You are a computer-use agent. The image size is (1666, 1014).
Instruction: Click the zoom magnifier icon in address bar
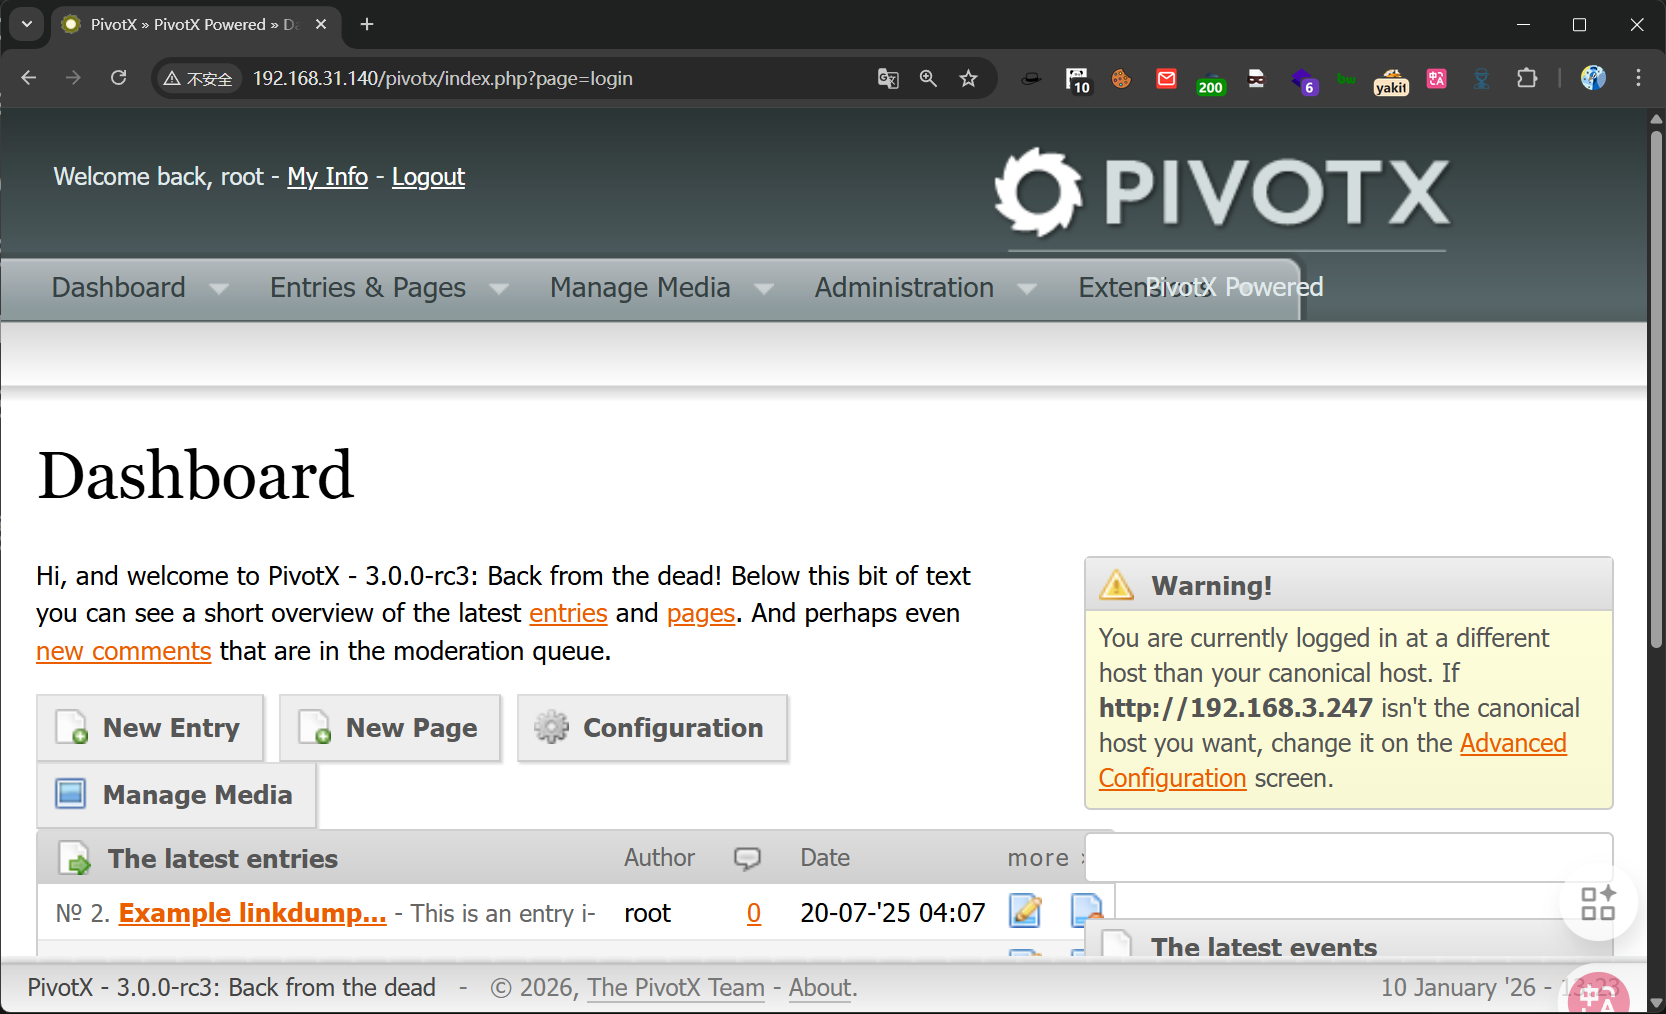point(928,79)
